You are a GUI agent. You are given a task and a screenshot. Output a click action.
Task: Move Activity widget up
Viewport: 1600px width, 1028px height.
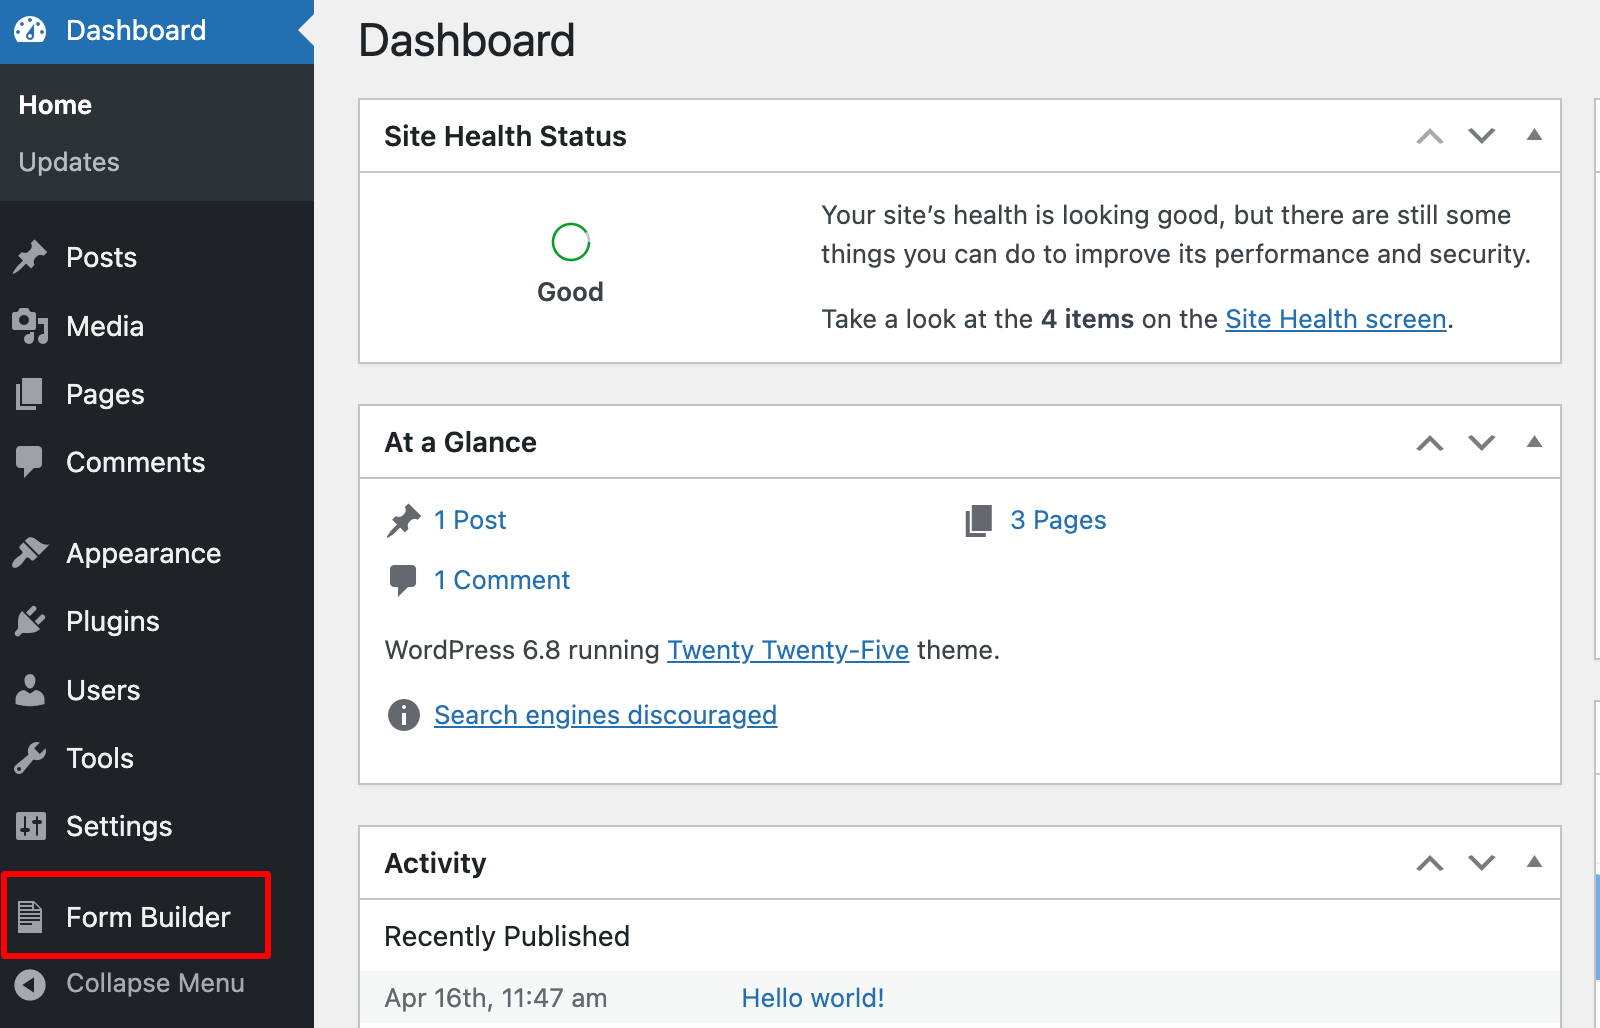click(1430, 862)
